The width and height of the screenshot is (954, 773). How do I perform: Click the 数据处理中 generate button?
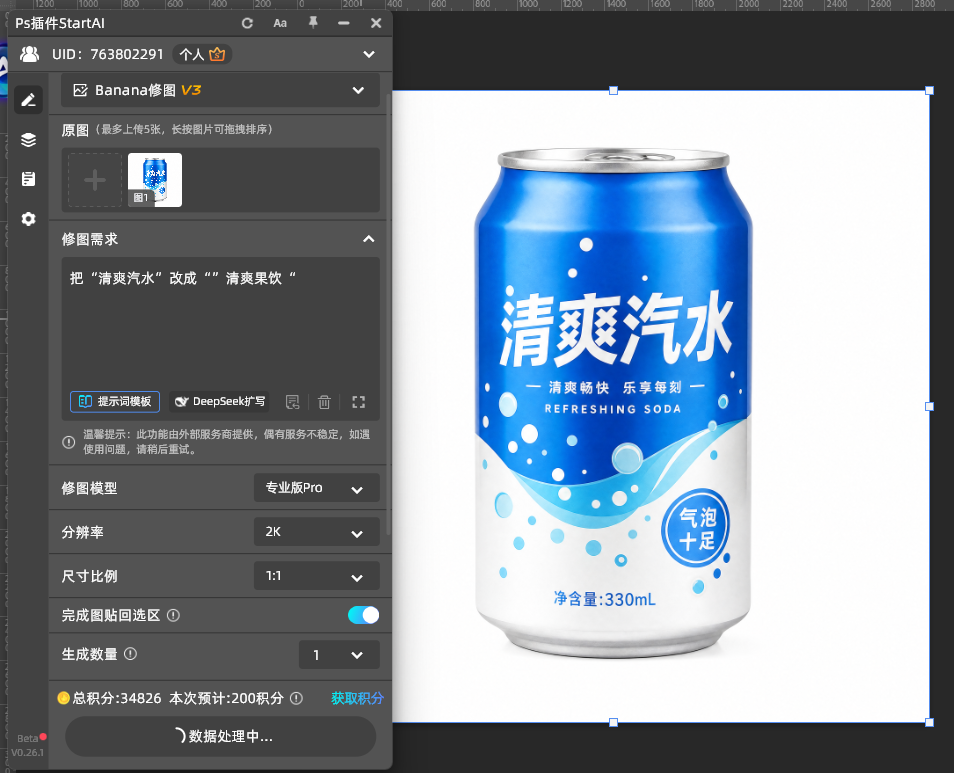tap(220, 737)
